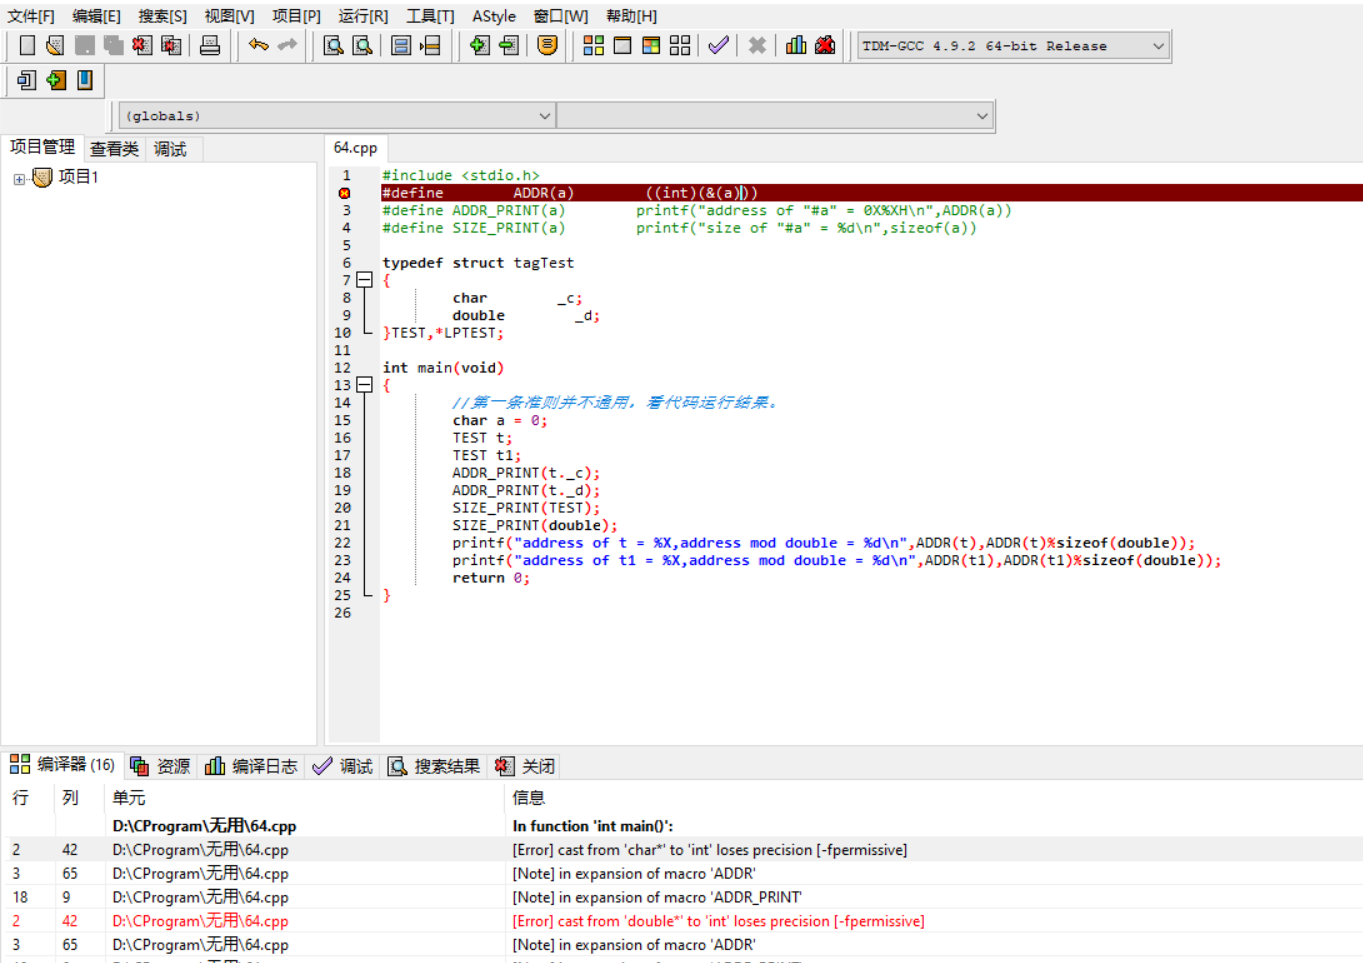Open the Find dialog
The image size is (1363, 963).
click(334, 45)
